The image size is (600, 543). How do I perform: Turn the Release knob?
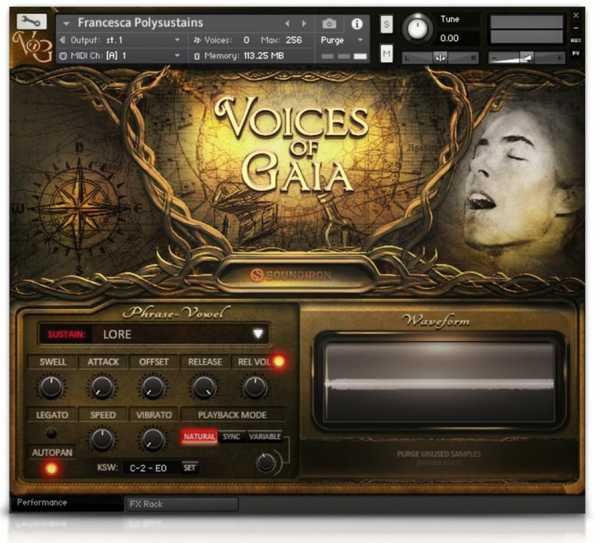pyautogui.click(x=204, y=387)
